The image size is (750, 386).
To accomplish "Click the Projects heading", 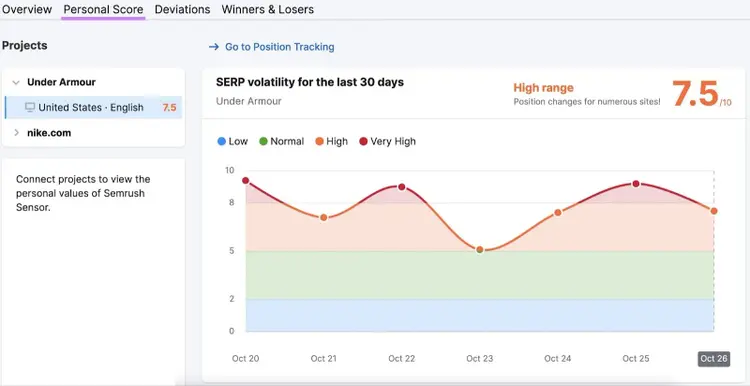I will [24, 46].
